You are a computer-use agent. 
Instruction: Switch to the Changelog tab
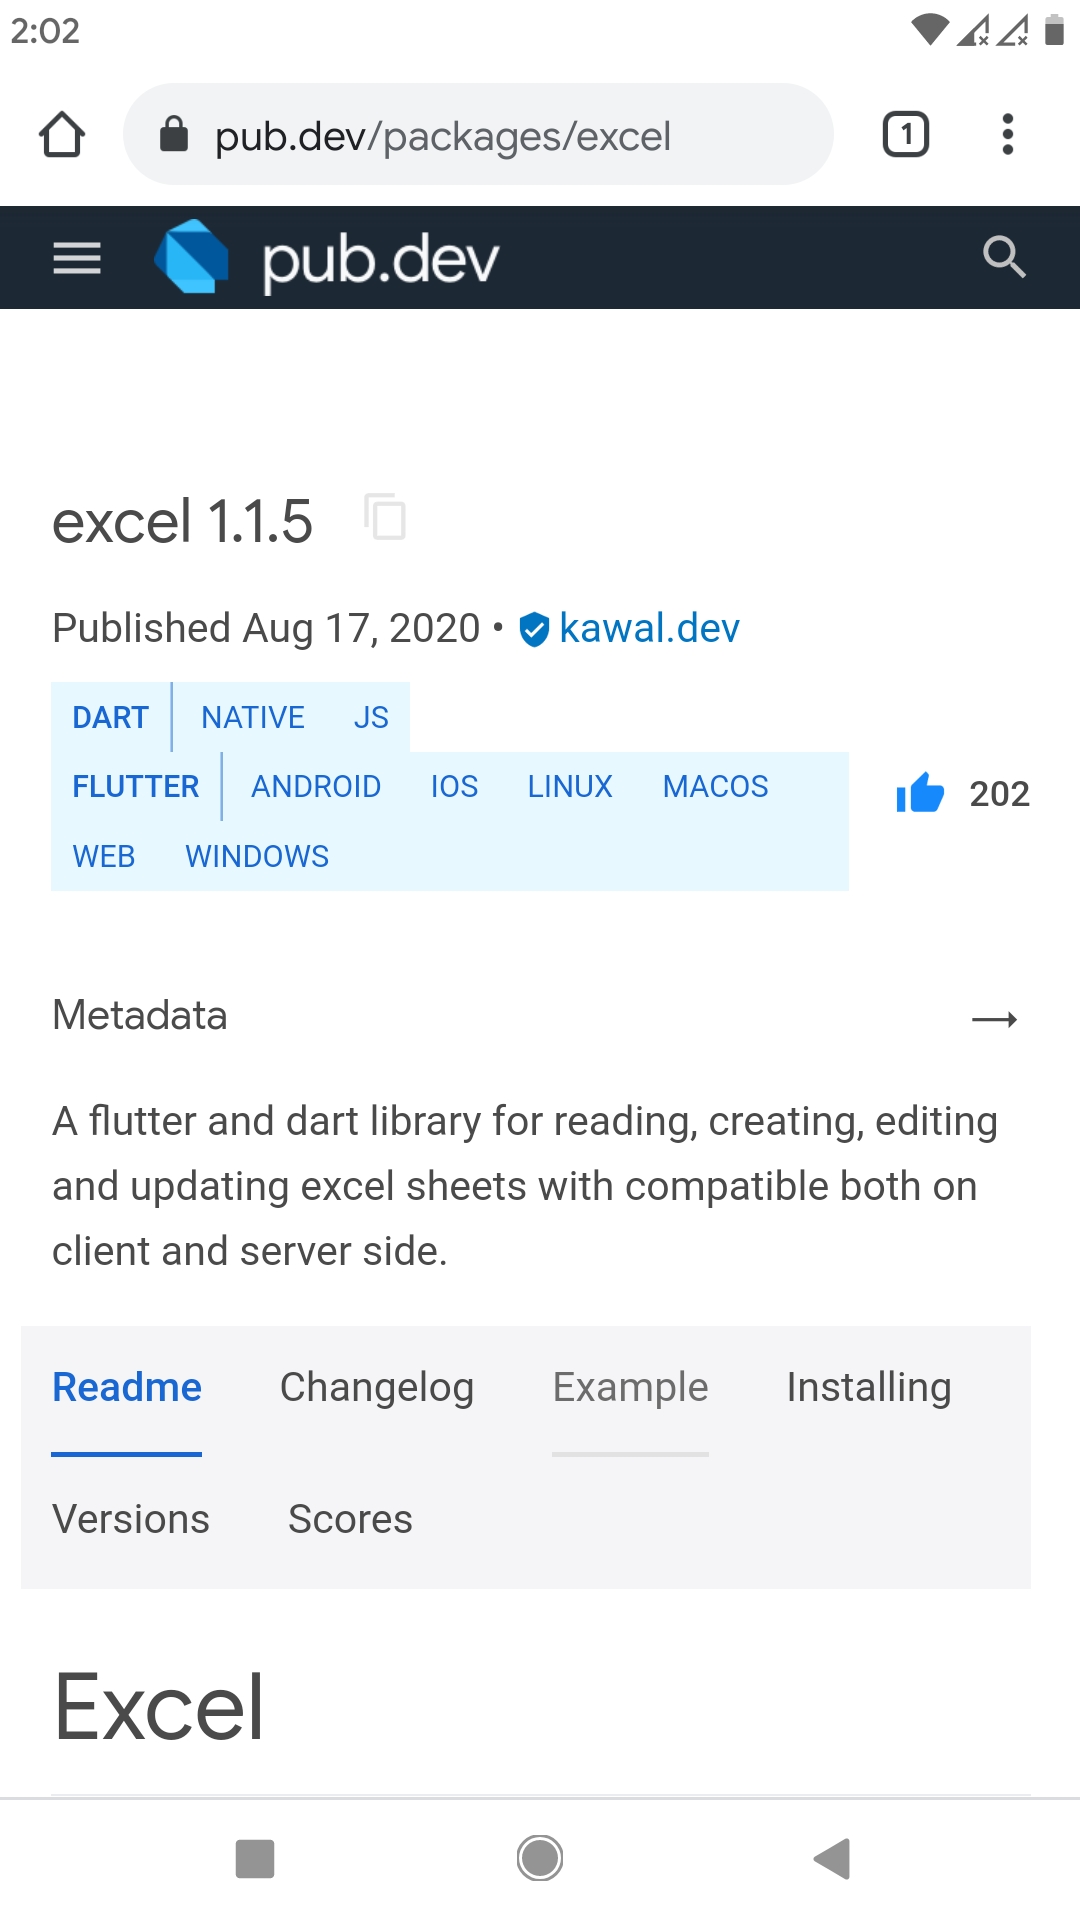[x=377, y=1388]
